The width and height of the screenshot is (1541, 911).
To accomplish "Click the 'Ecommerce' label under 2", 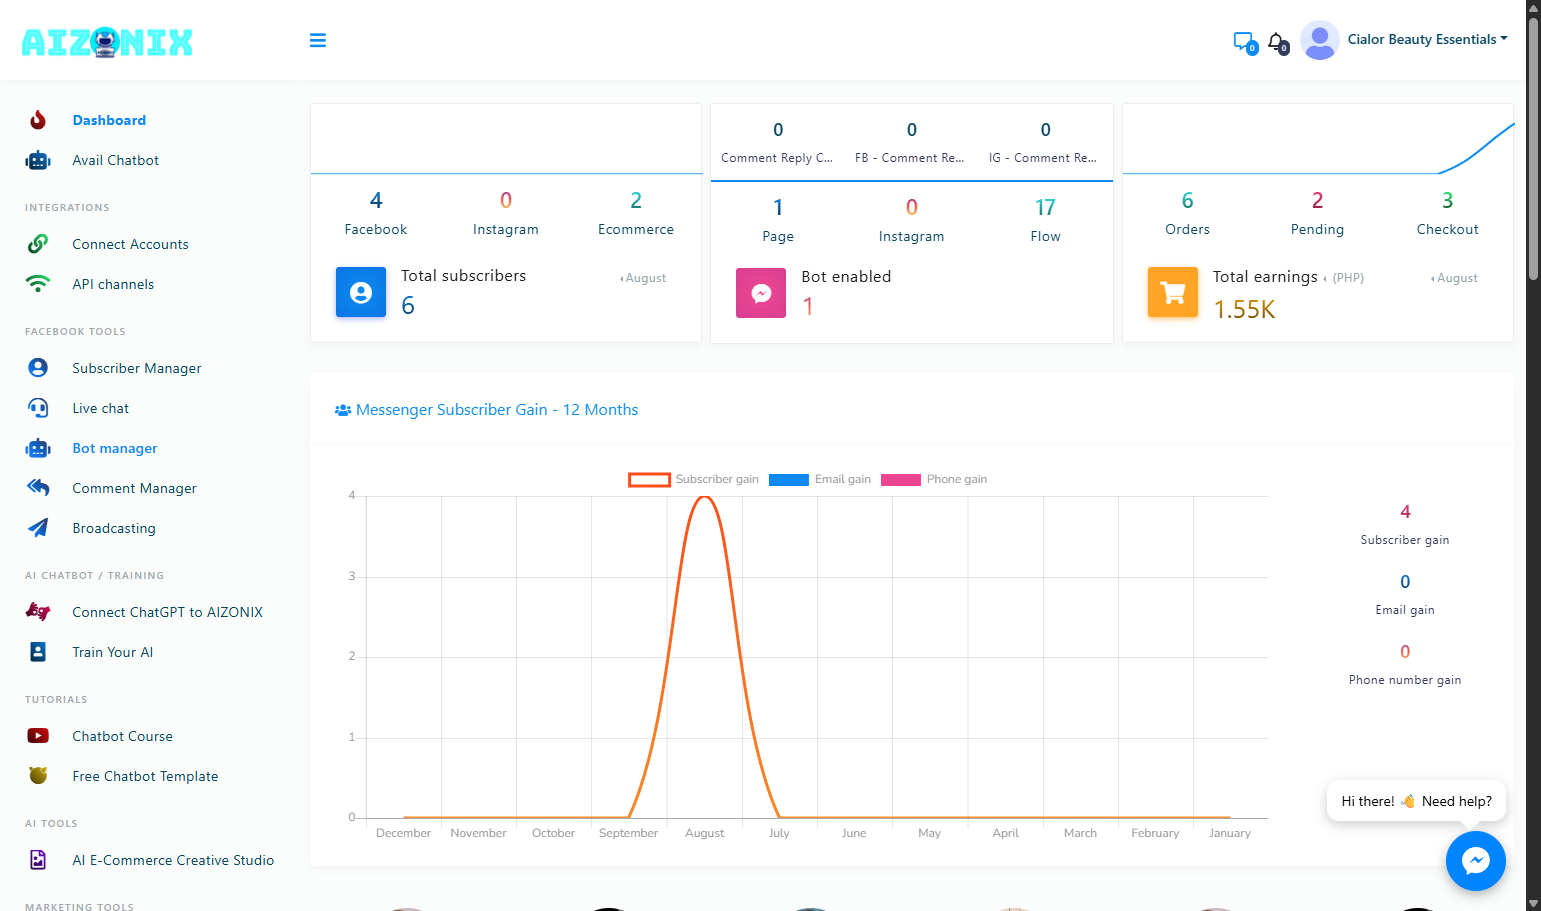I will pos(636,230).
